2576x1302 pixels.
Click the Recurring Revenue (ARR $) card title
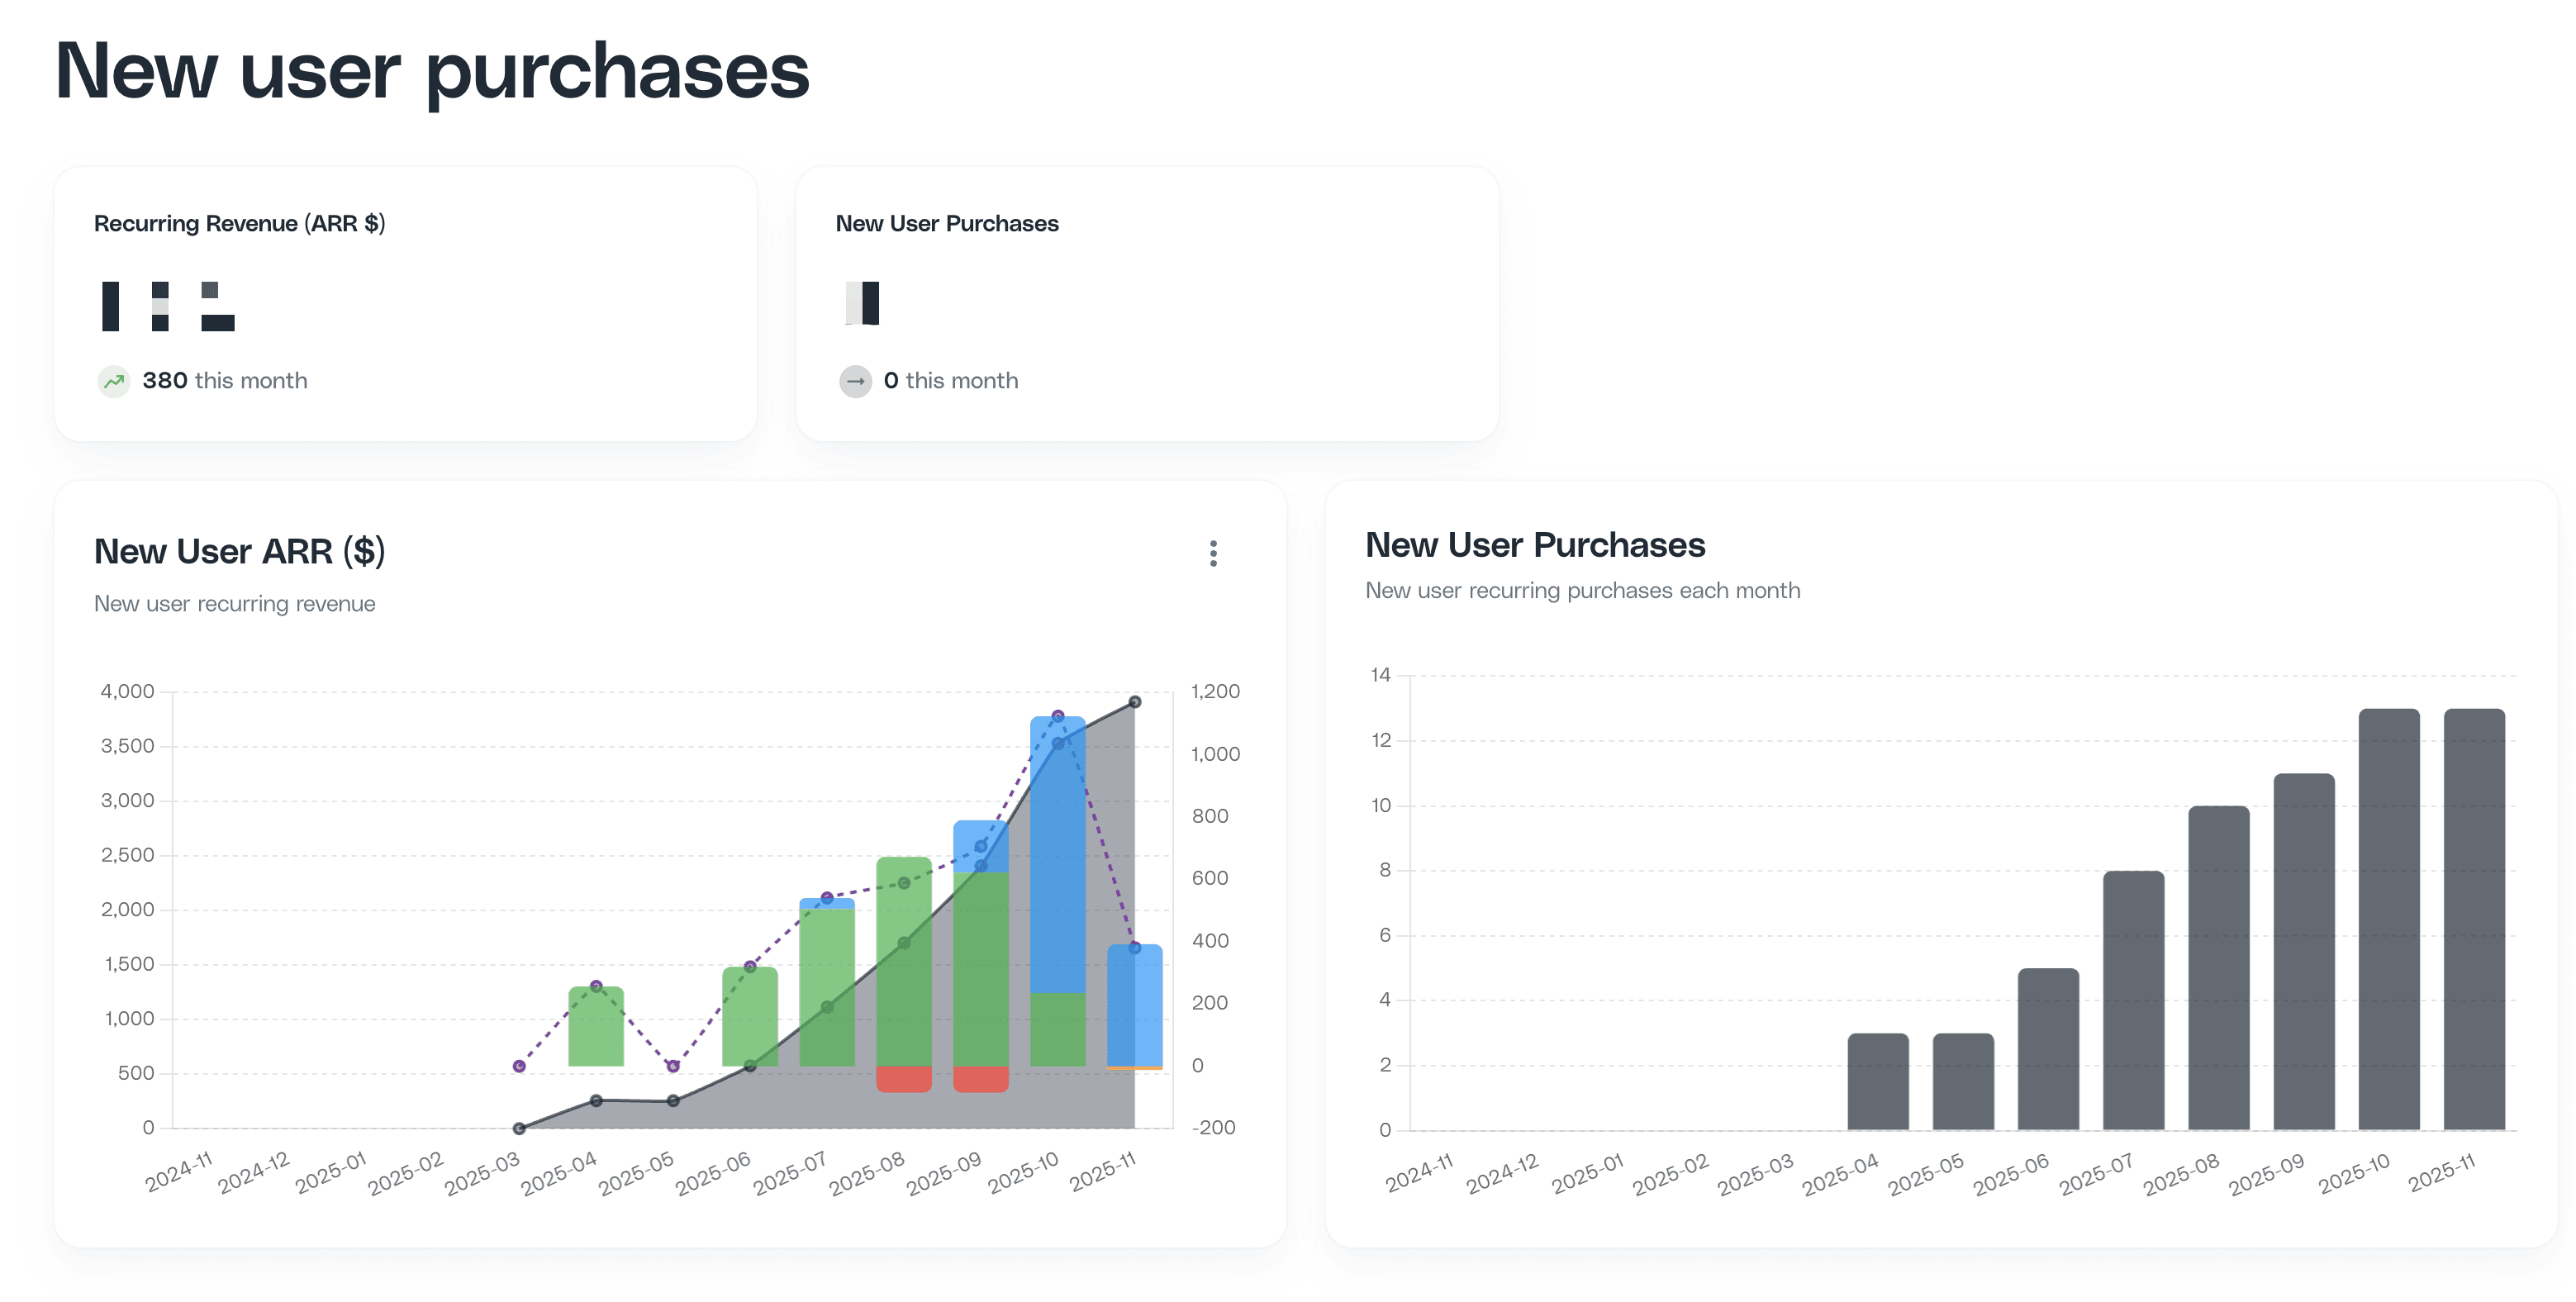[239, 223]
